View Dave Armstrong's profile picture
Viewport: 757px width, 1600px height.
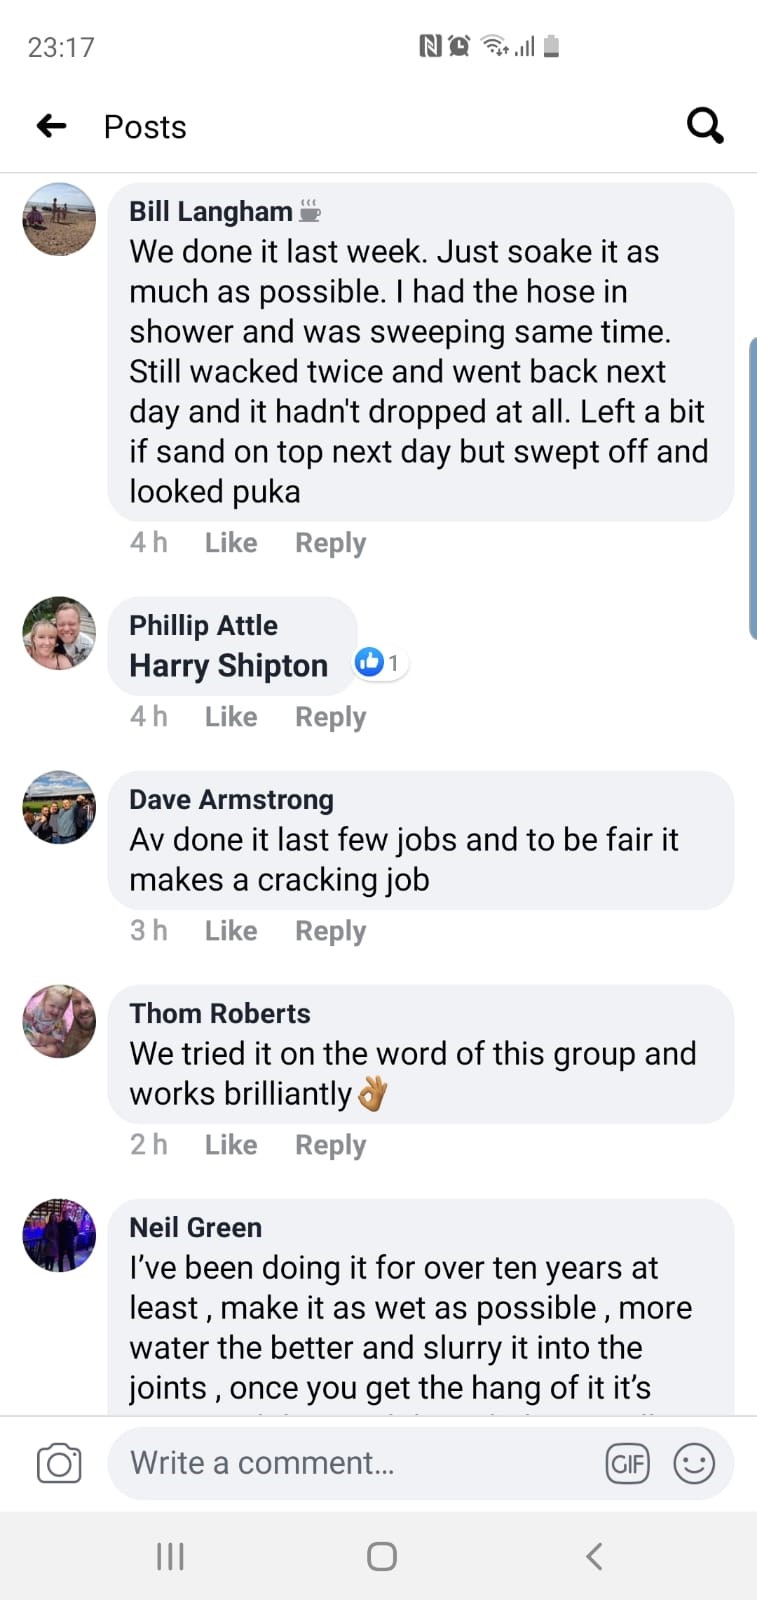point(59,807)
